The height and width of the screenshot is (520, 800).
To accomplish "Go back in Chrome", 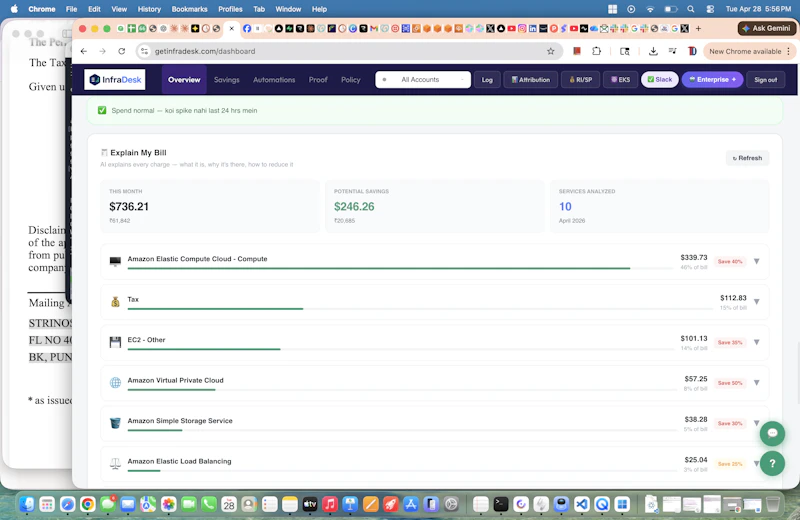I will [x=84, y=51].
